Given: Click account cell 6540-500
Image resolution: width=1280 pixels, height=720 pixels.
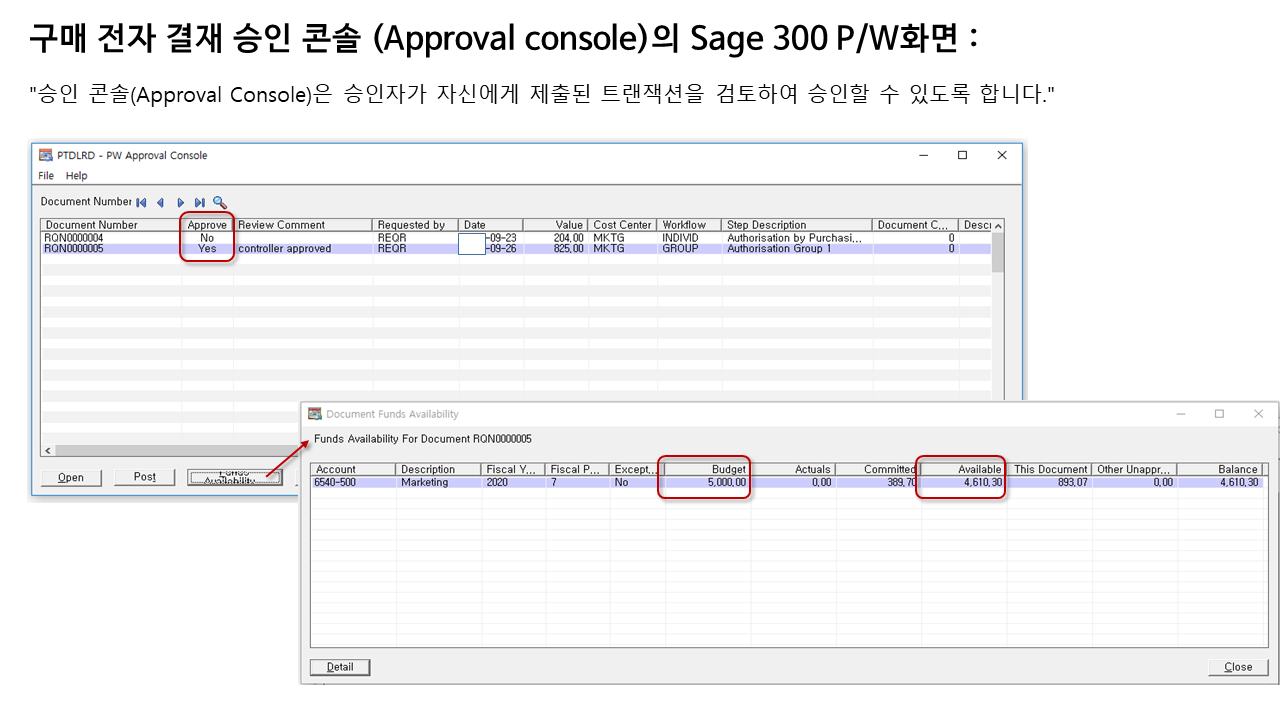Looking at the screenshot, I should [x=353, y=482].
